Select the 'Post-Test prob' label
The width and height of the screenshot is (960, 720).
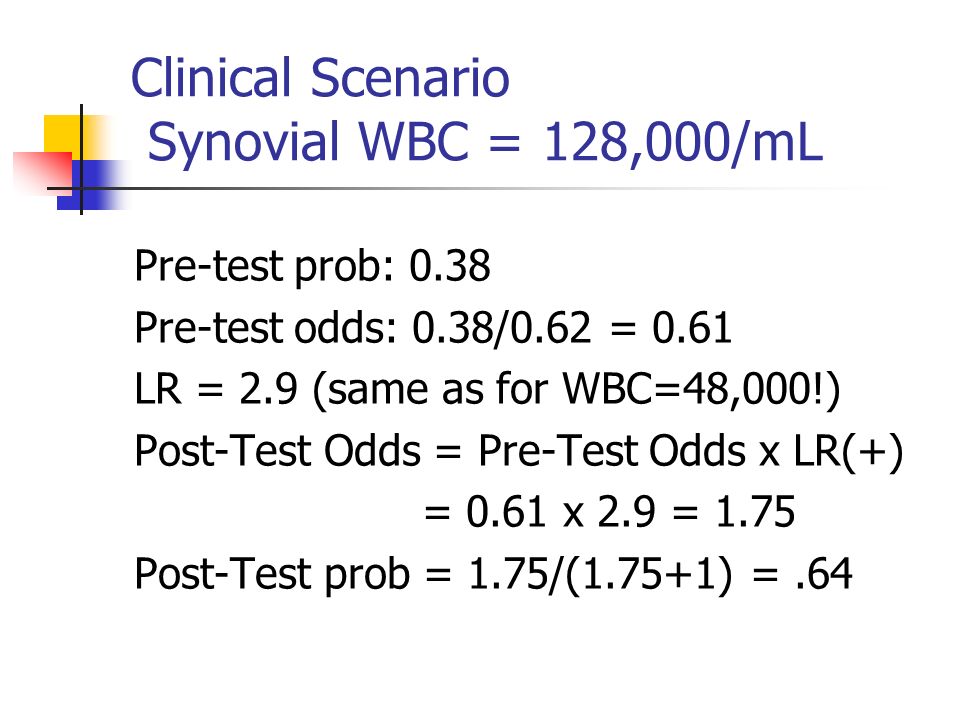pyautogui.click(x=272, y=574)
